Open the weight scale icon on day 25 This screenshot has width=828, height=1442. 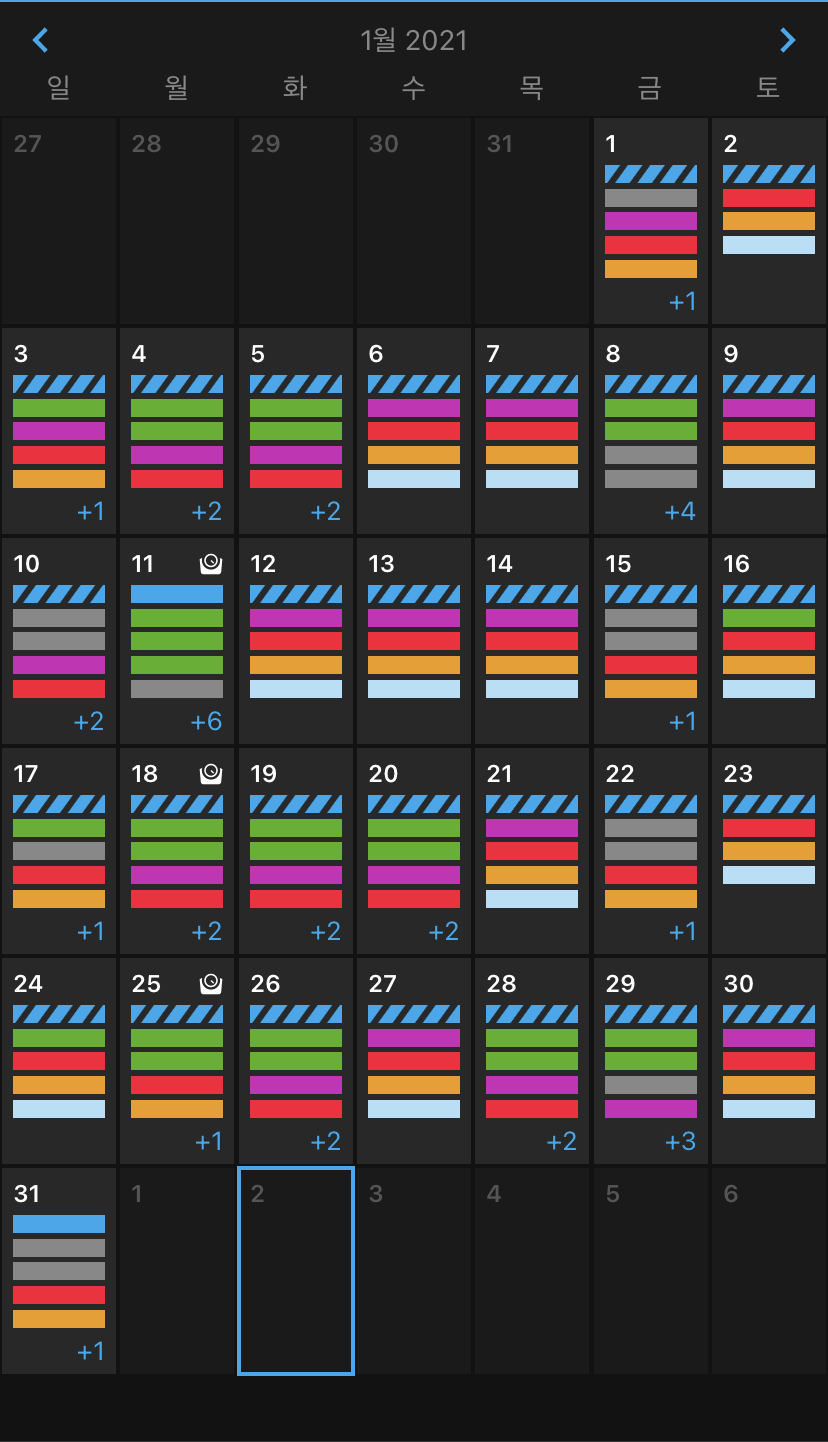pyautogui.click(x=210, y=984)
